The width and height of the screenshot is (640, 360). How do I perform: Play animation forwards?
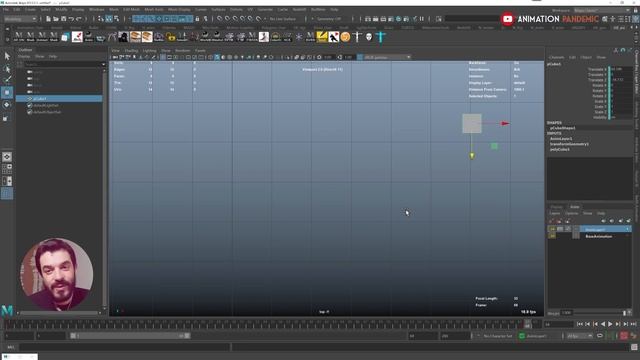[x=610, y=324]
